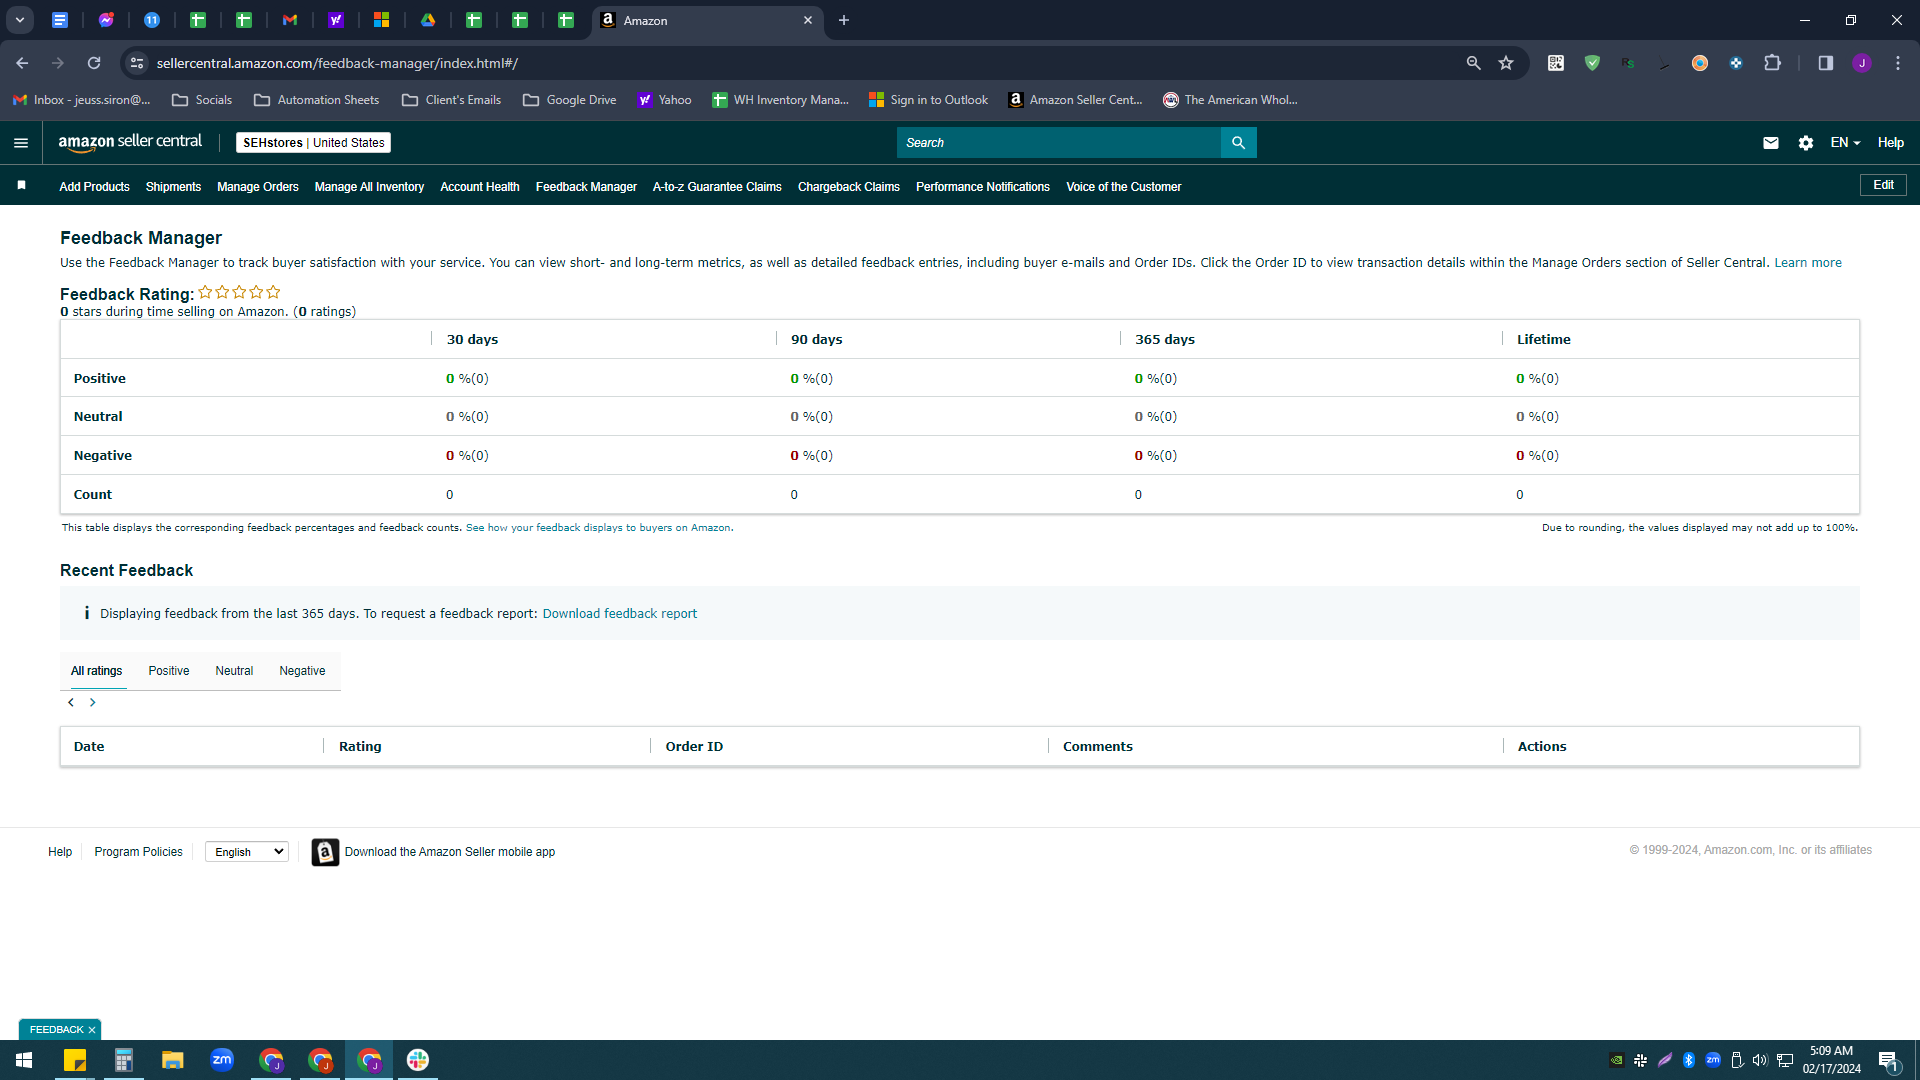This screenshot has height=1080, width=1920.
Task: Click the Help link in header
Action: point(1890,143)
